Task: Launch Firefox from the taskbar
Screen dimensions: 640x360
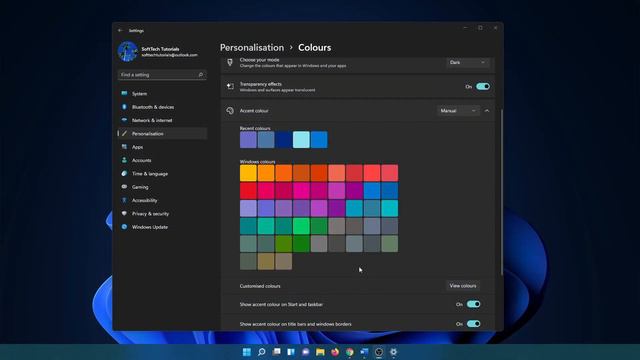Action: [x=335, y=352]
